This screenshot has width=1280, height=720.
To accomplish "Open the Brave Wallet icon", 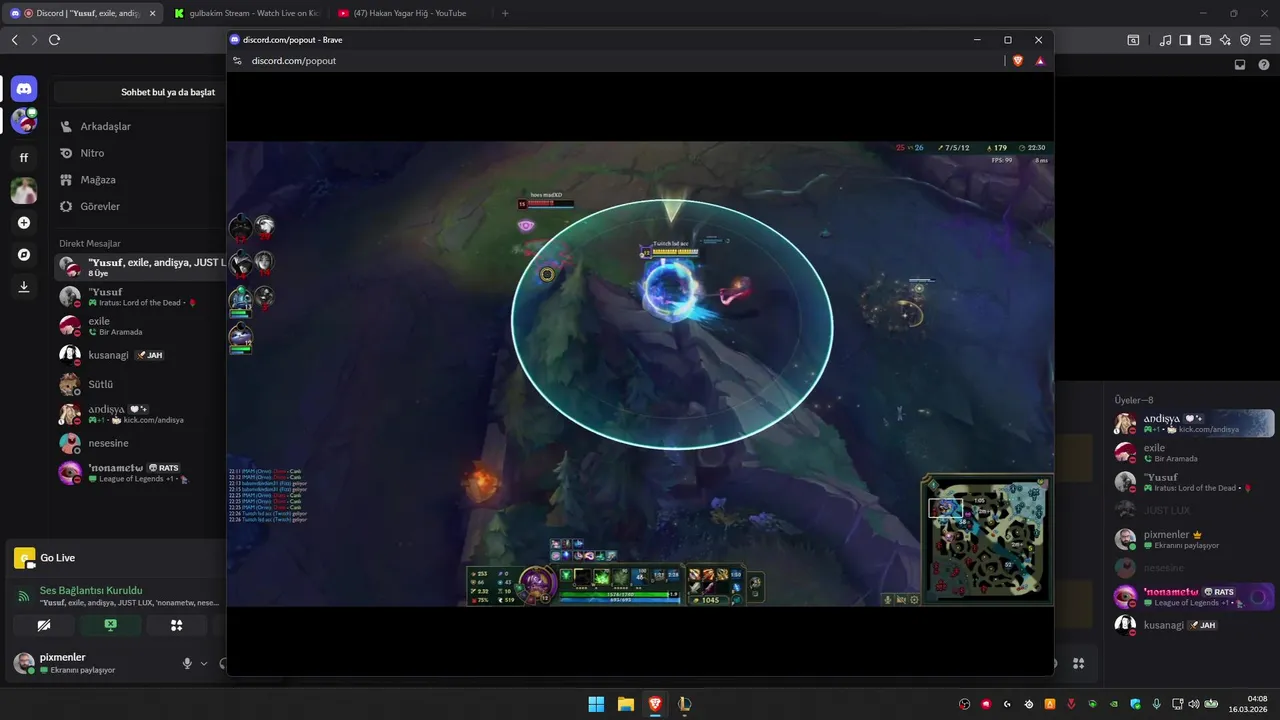I will 1205,40.
